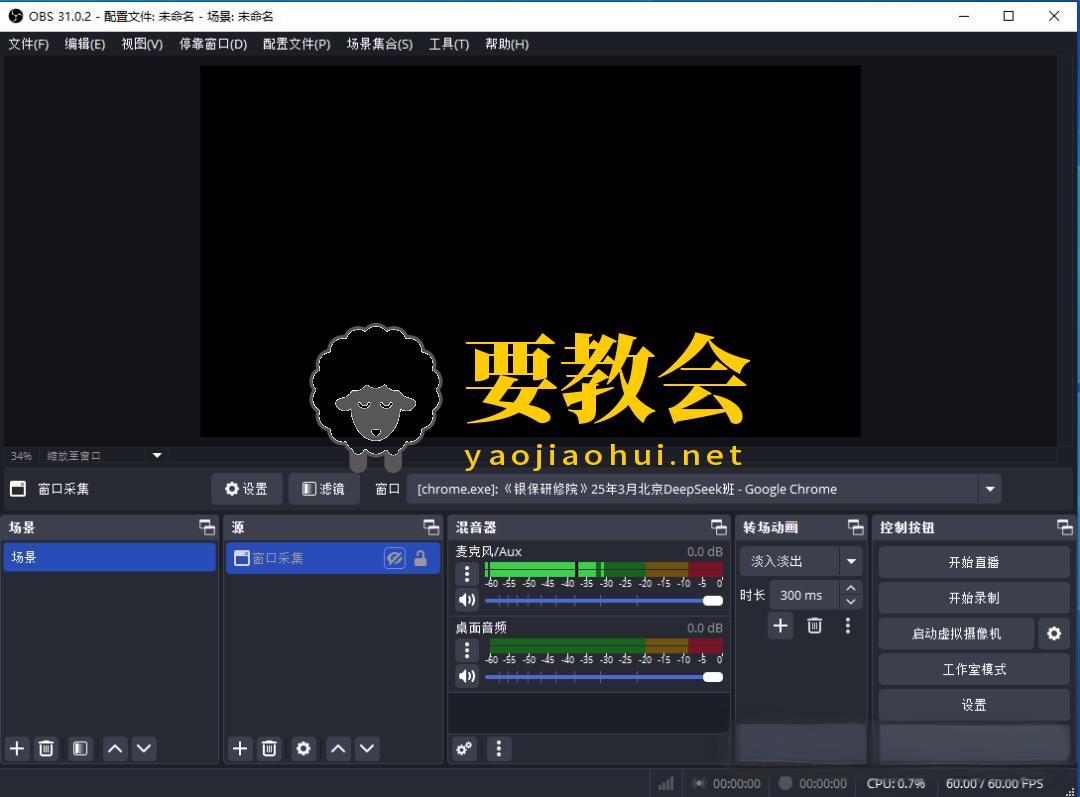1080x797 pixels.
Task: Click the black preview canvas area
Action: [530, 251]
